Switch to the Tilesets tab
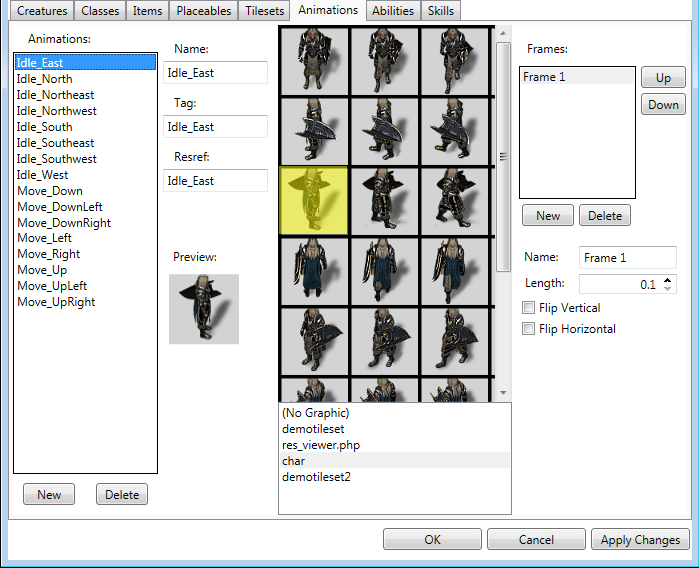 coord(264,11)
